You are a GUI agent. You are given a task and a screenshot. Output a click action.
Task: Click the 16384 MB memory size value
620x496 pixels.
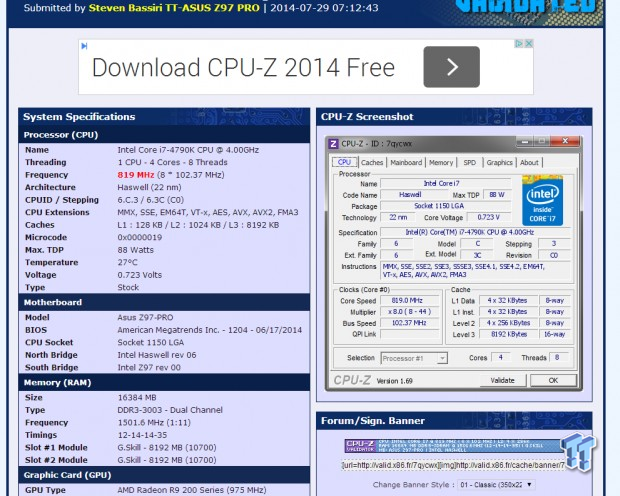[x=137, y=398]
